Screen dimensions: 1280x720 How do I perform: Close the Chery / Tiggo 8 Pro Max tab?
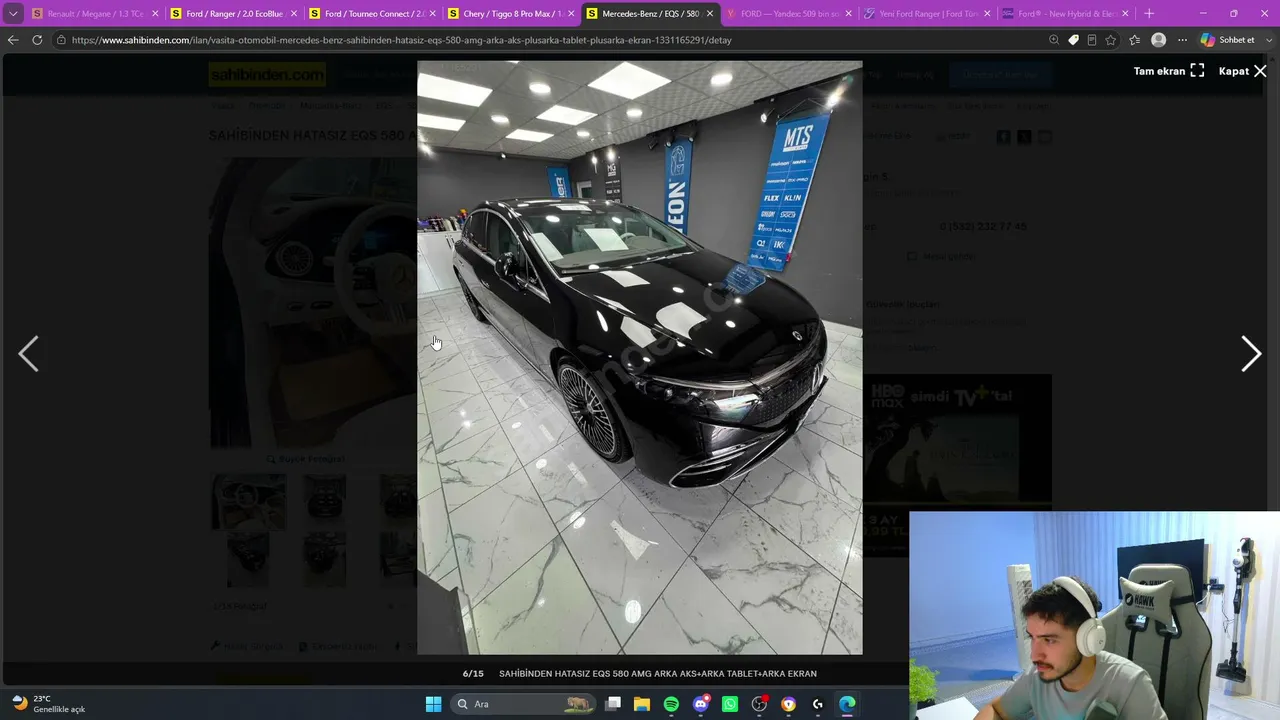coord(571,14)
